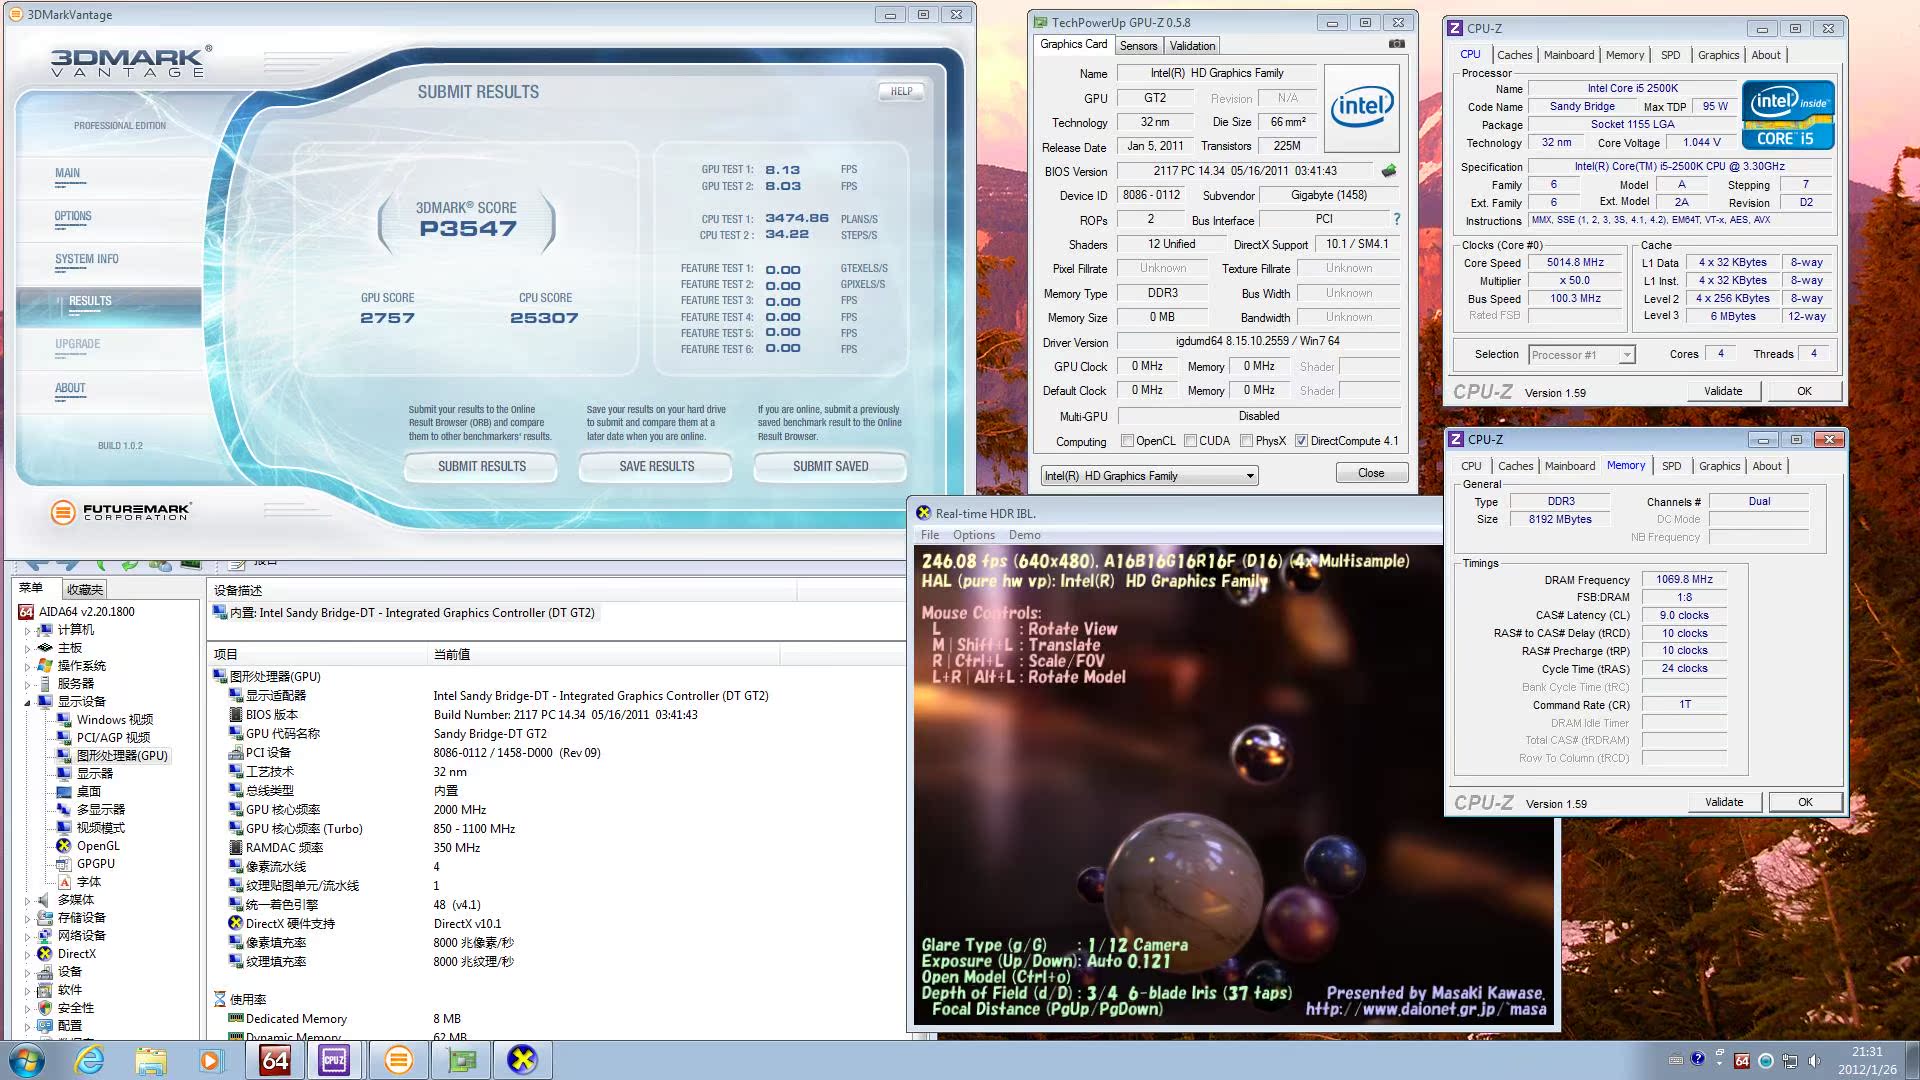Click SUBMIT SAVED button in 3DMark
The image size is (1920, 1080).
click(x=830, y=467)
